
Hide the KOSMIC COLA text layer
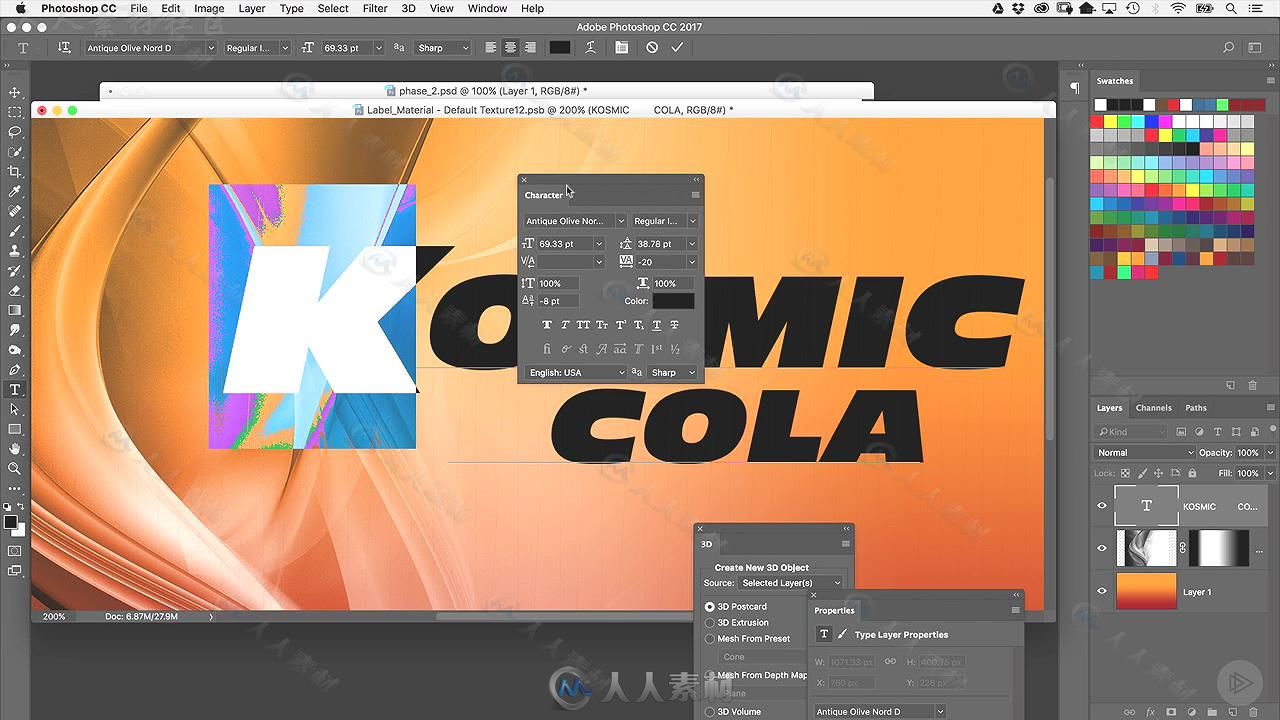pos(1102,506)
